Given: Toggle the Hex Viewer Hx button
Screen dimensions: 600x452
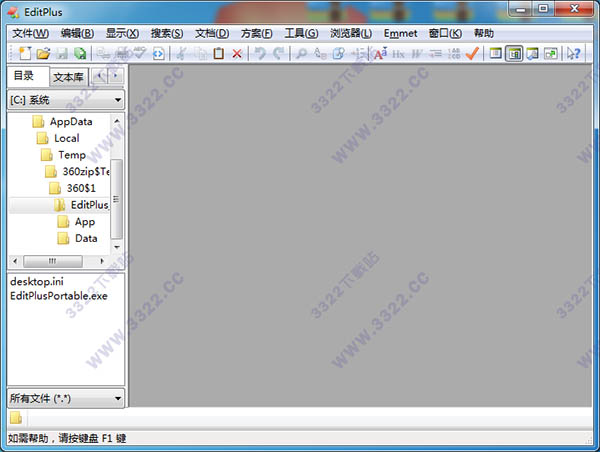Looking at the screenshot, I should (x=398, y=53).
